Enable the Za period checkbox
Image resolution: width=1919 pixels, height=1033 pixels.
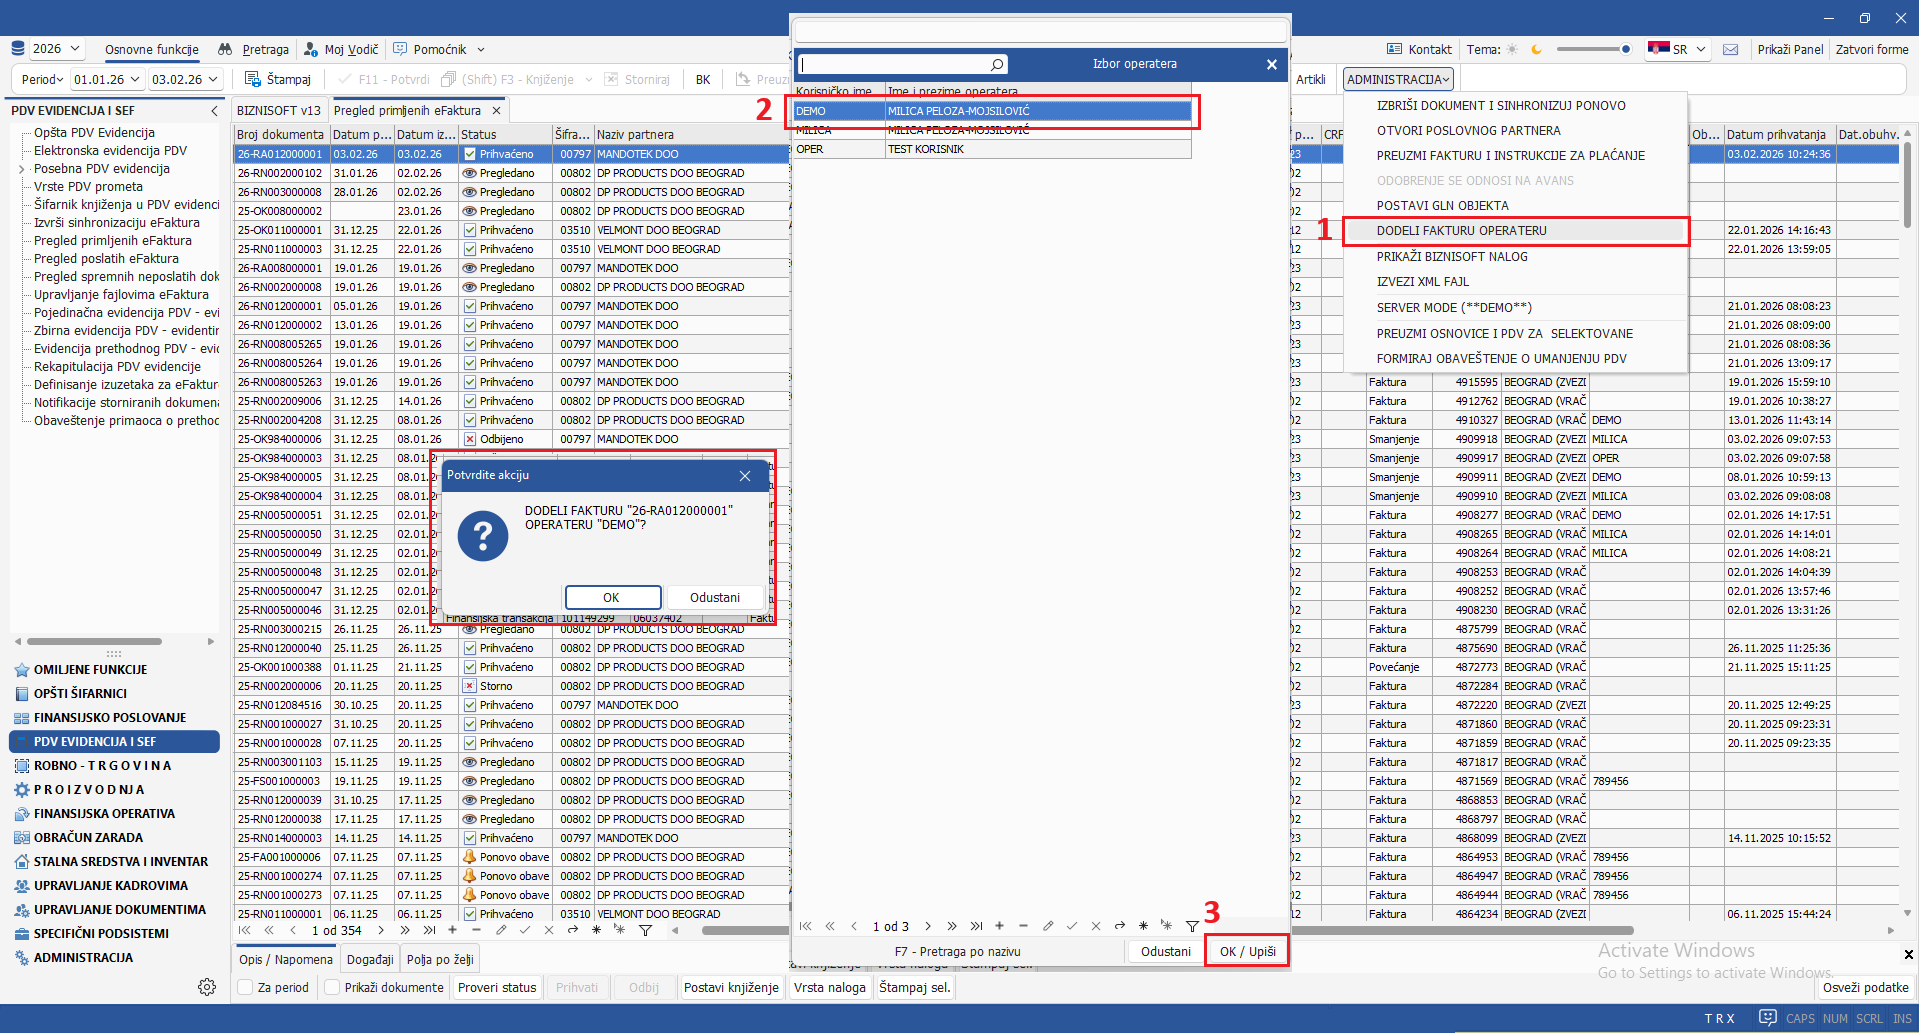click(245, 987)
